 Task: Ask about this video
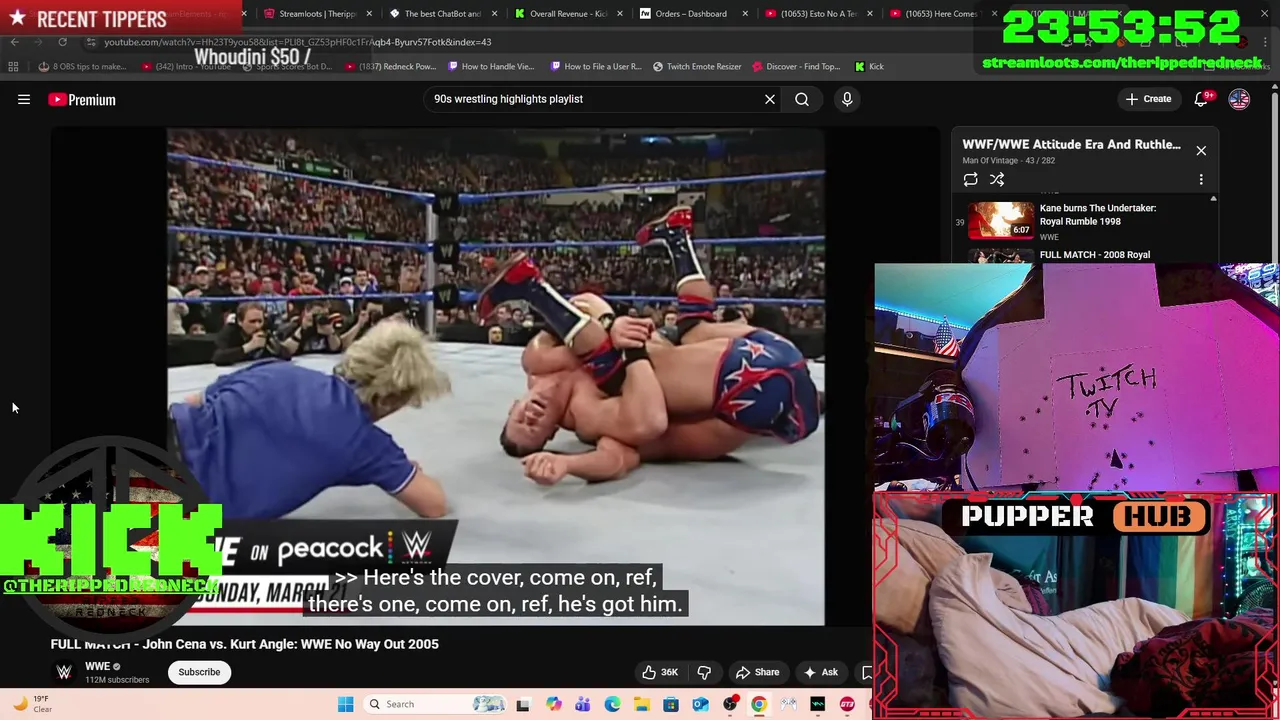(x=821, y=672)
